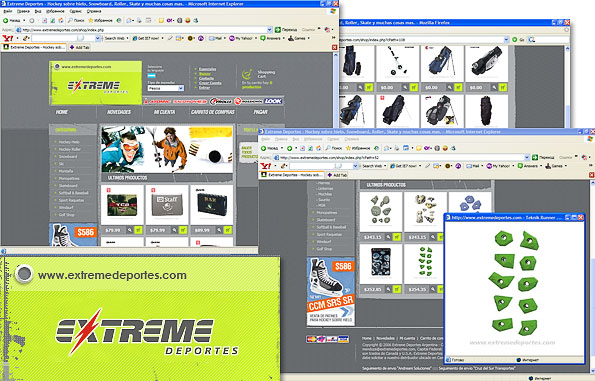Click Crear Cuenta link in site header

pyautogui.click(x=210, y=83)
